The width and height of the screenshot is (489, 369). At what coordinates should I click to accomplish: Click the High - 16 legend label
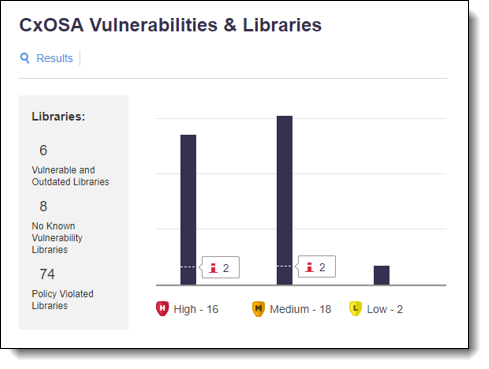196,309
